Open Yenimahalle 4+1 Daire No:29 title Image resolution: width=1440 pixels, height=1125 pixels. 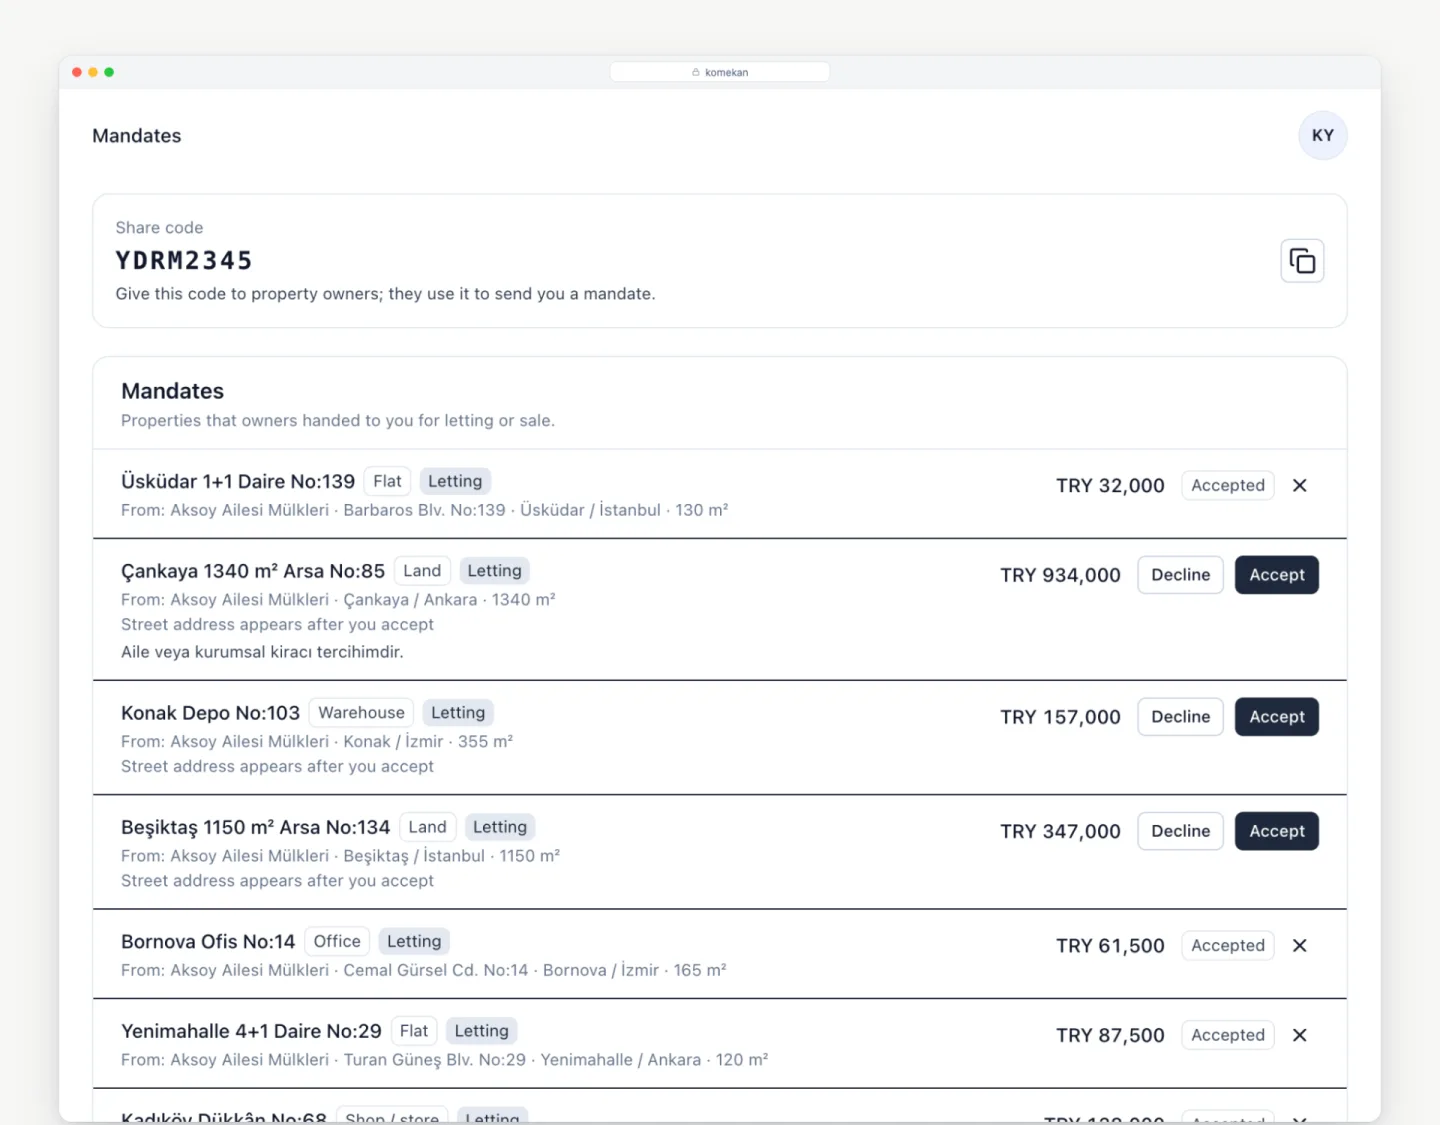251,1031
